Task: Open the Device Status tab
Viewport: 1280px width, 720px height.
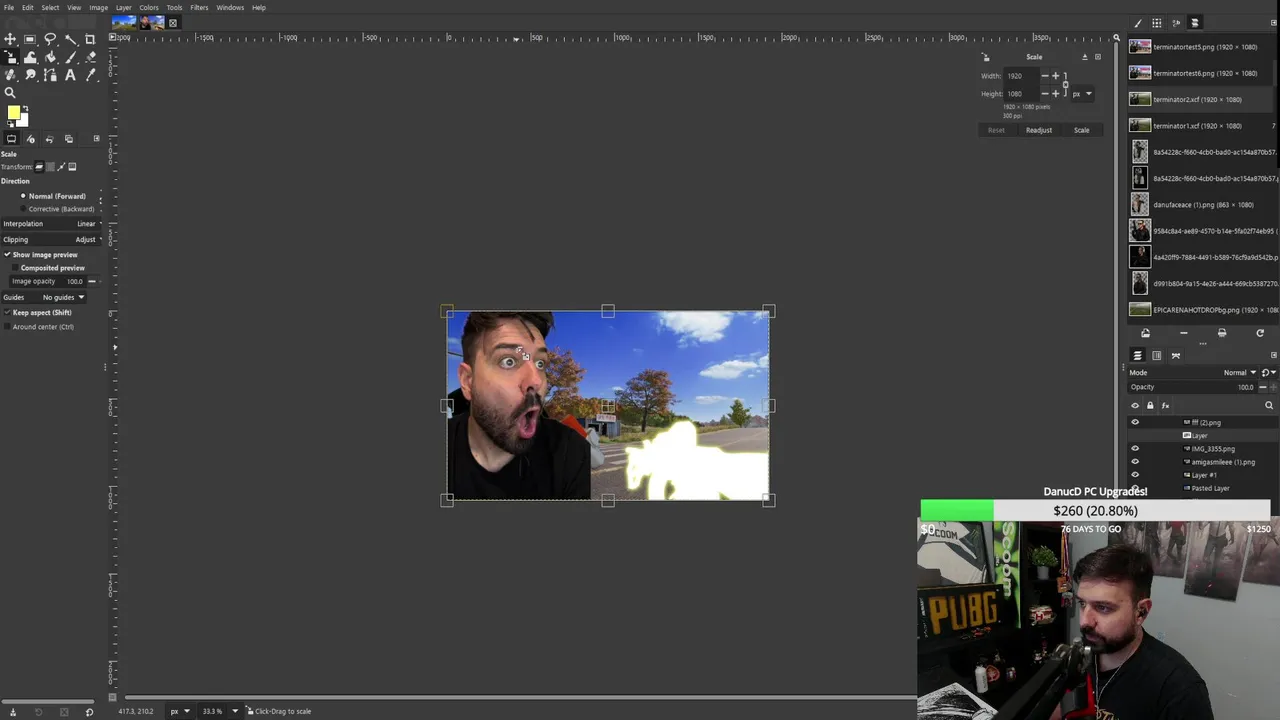Action: [30, 139]
